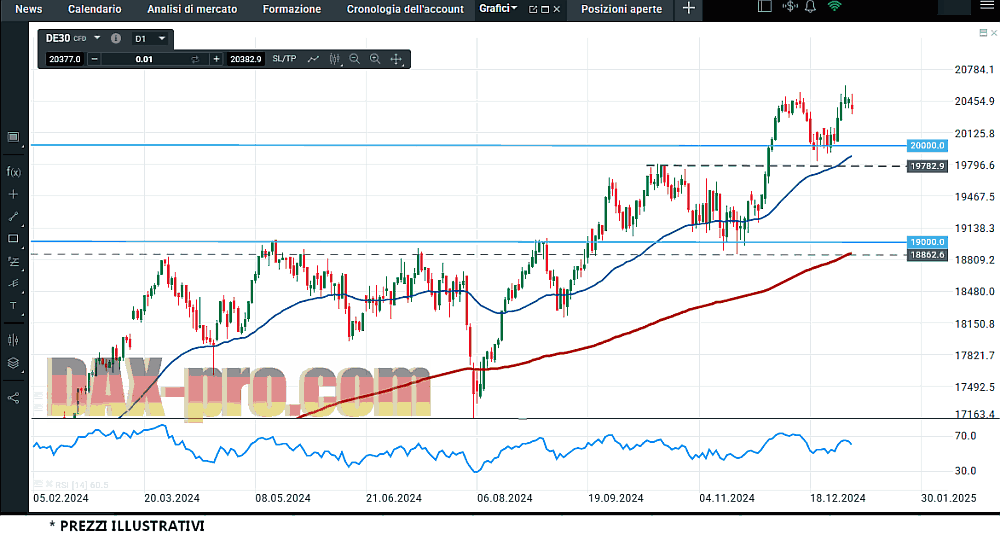This screenshot has height=535, width=1000.
Task: Open SL/TP settings
Action: (284, 59)
